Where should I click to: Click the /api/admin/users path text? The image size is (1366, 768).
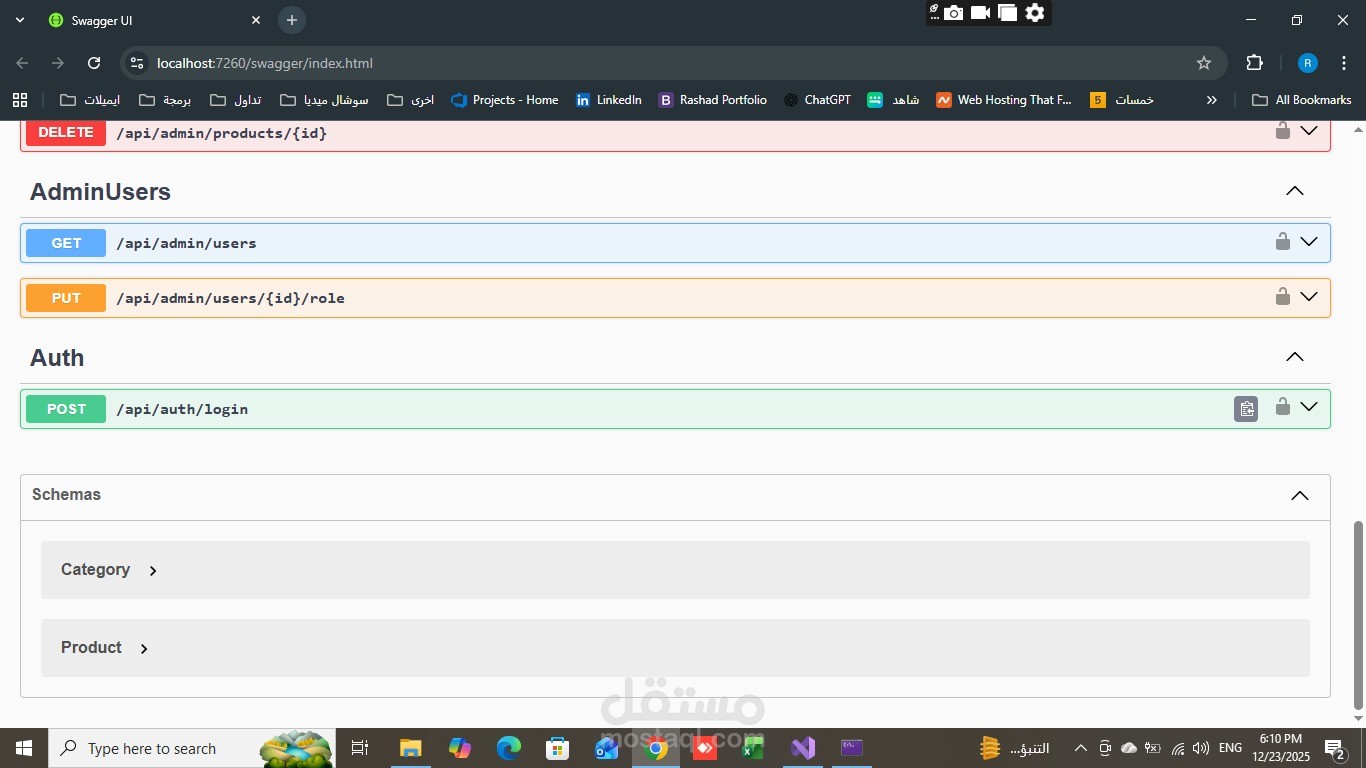187,243
